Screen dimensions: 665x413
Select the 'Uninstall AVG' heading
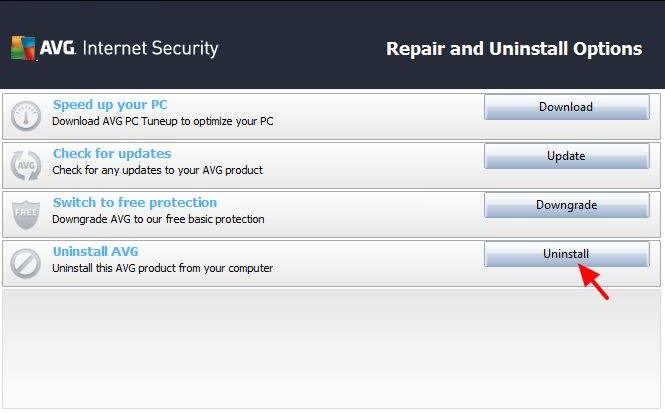click(x=95, y=251)
